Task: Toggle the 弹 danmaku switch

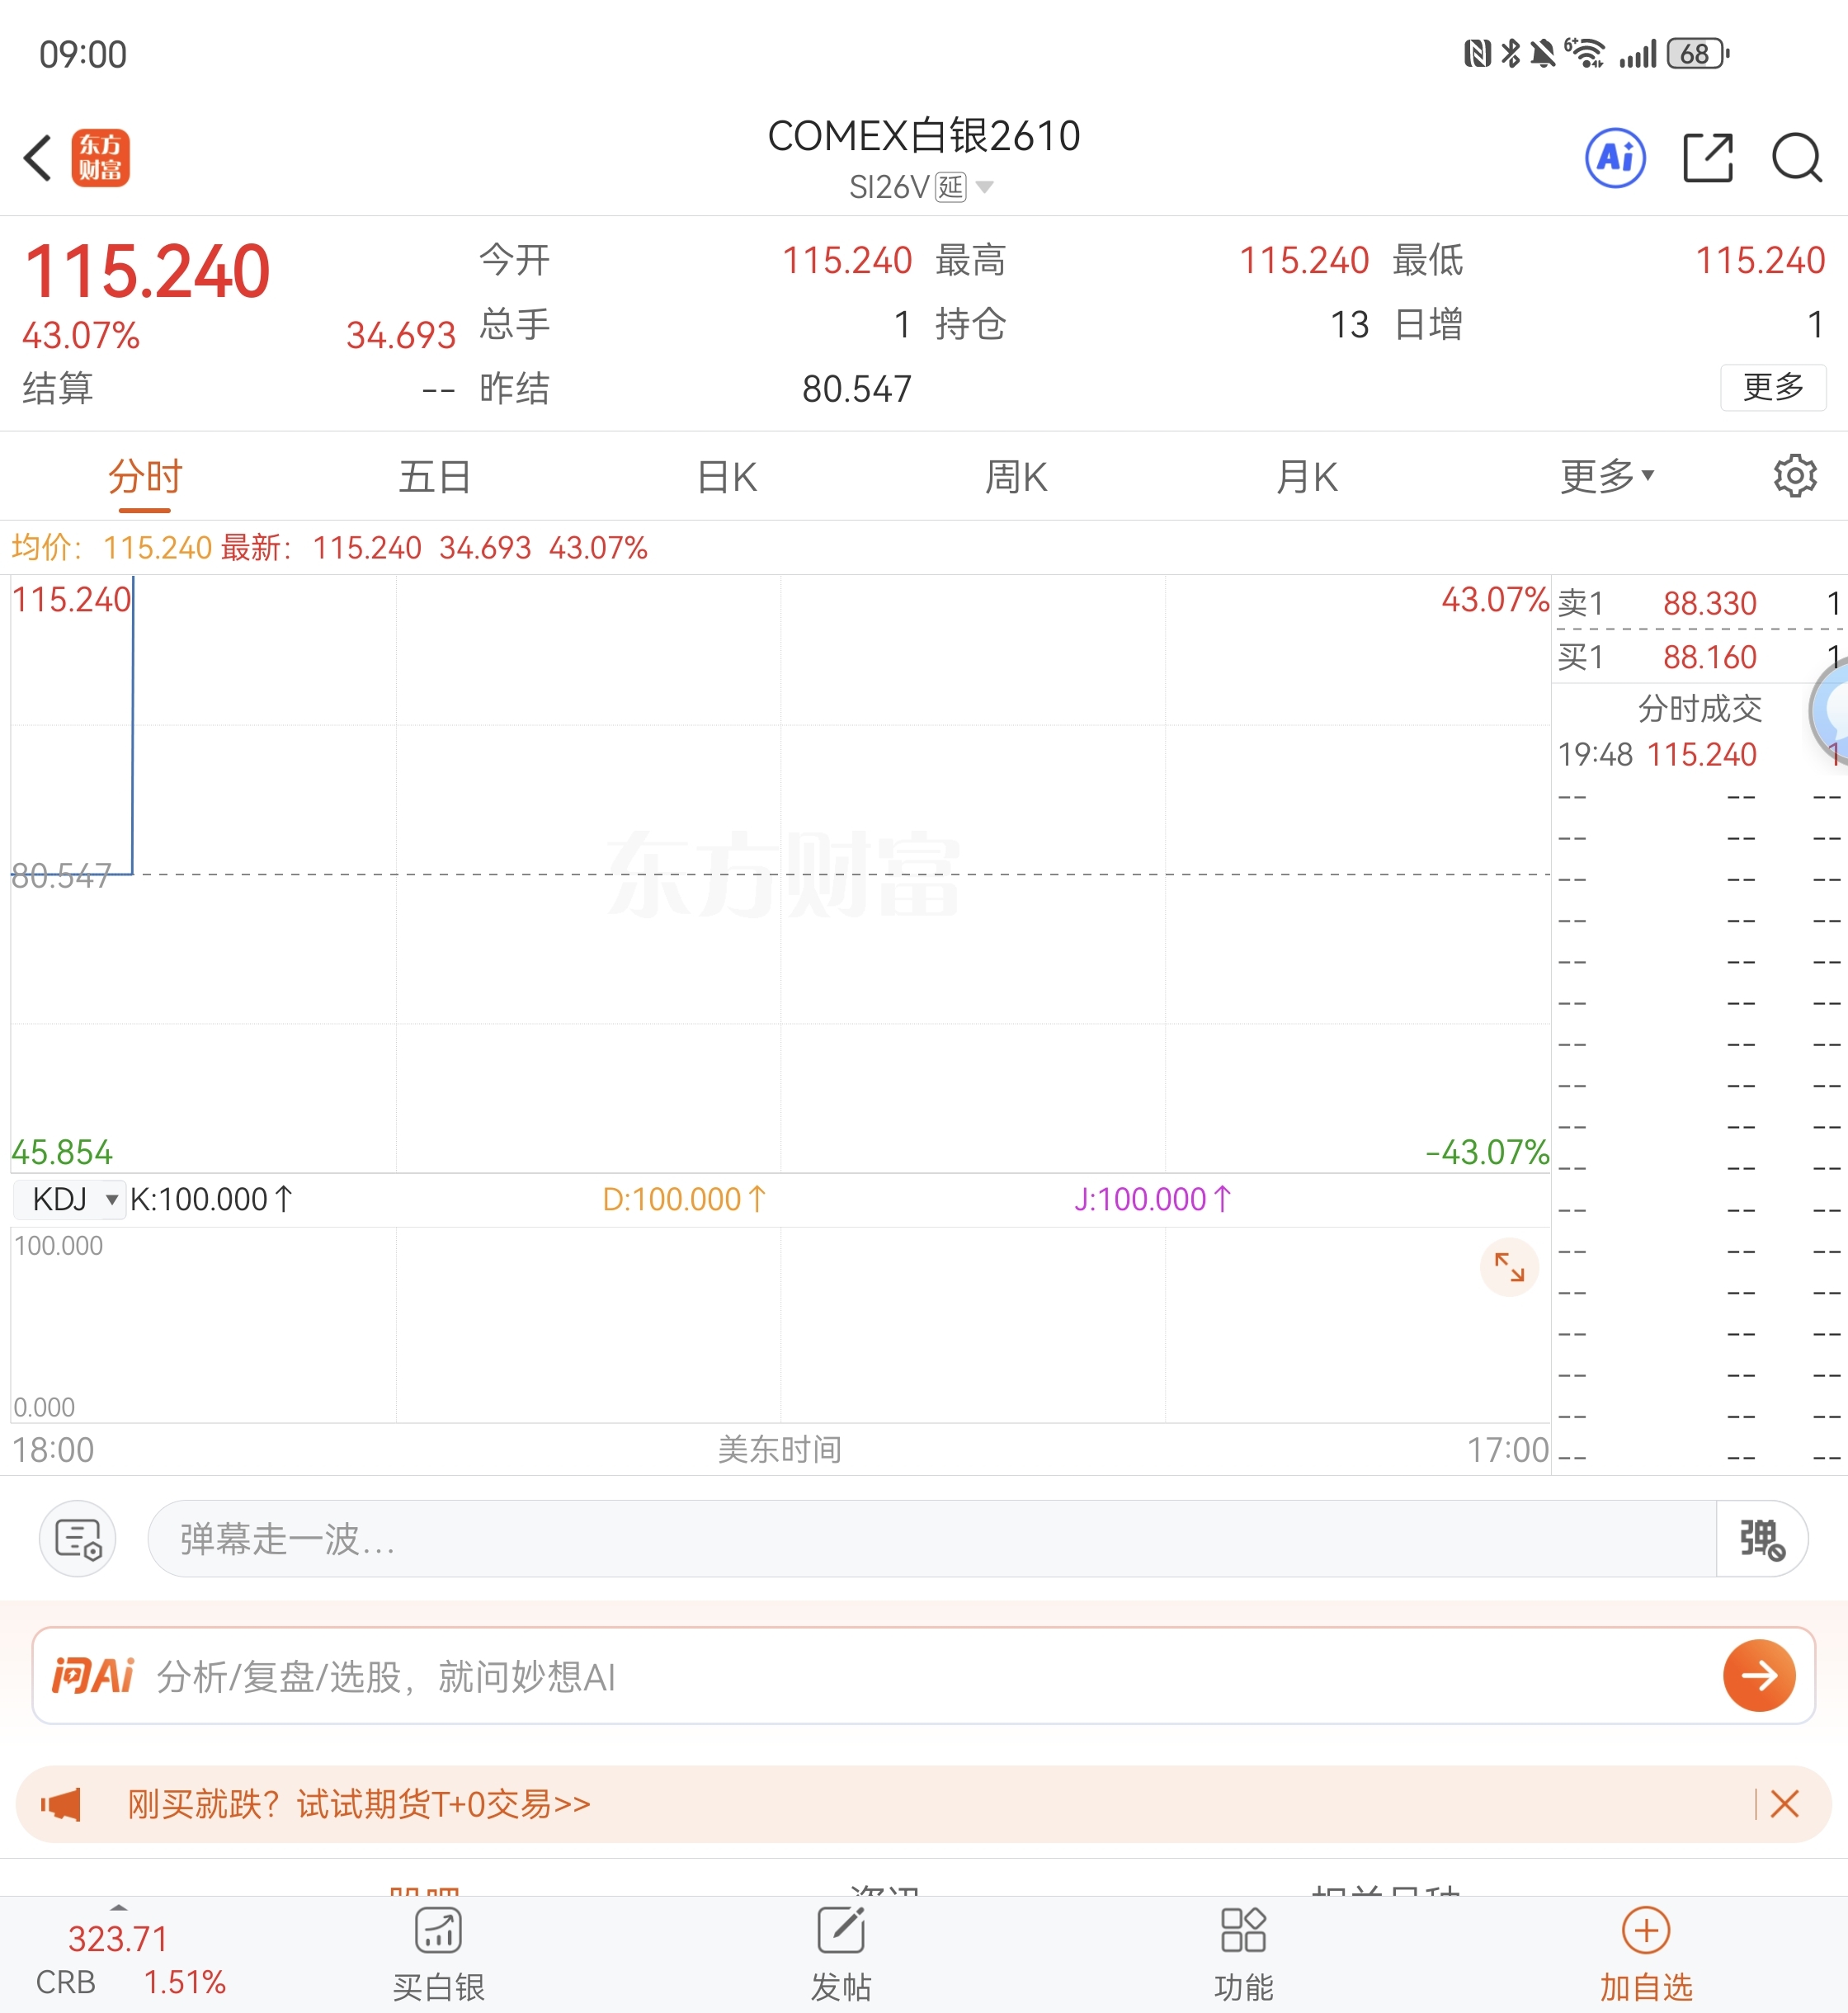Action: tap(1761, 1539)
